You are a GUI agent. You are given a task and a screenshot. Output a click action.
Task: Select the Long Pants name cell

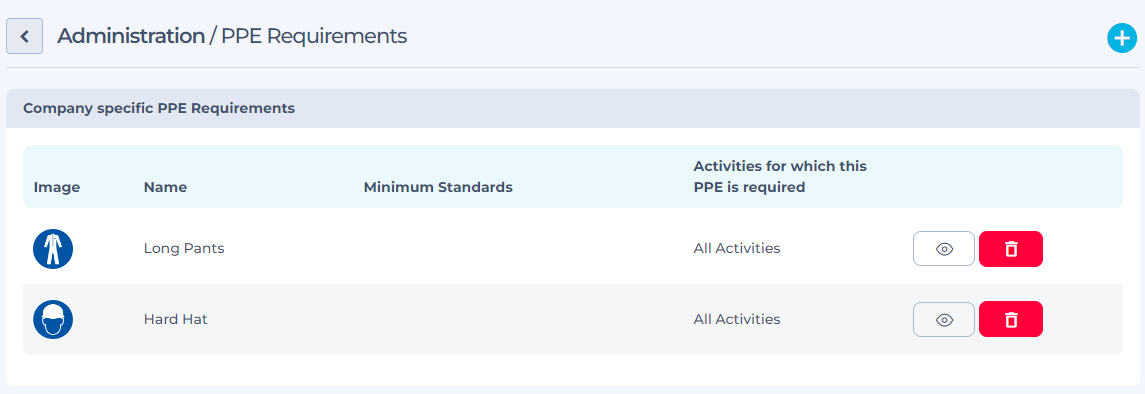click(x=184, y=248)
